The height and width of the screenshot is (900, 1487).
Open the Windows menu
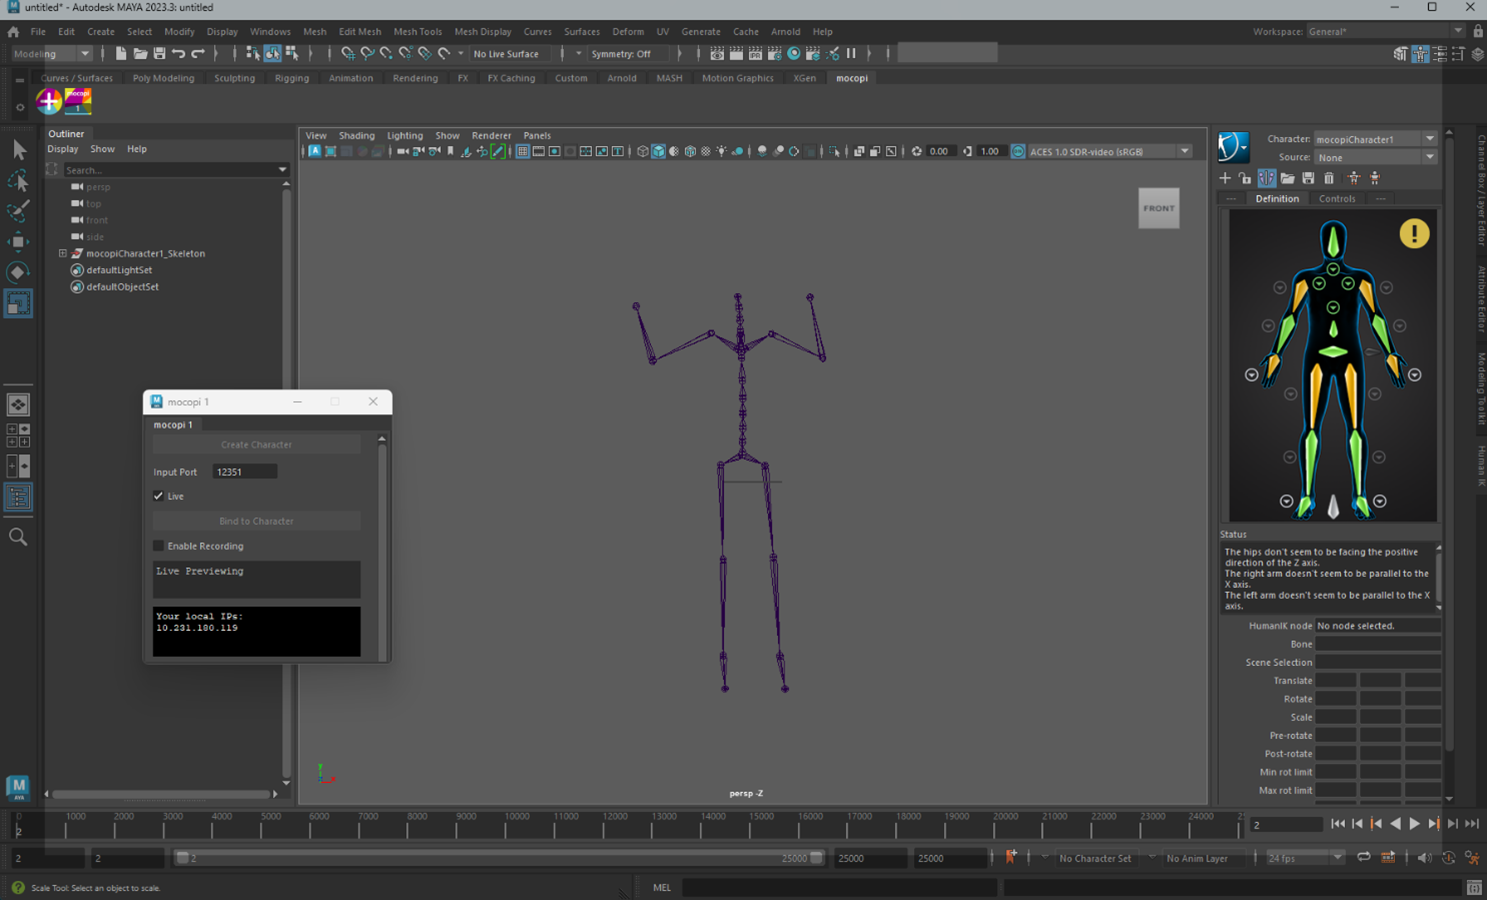270,32
